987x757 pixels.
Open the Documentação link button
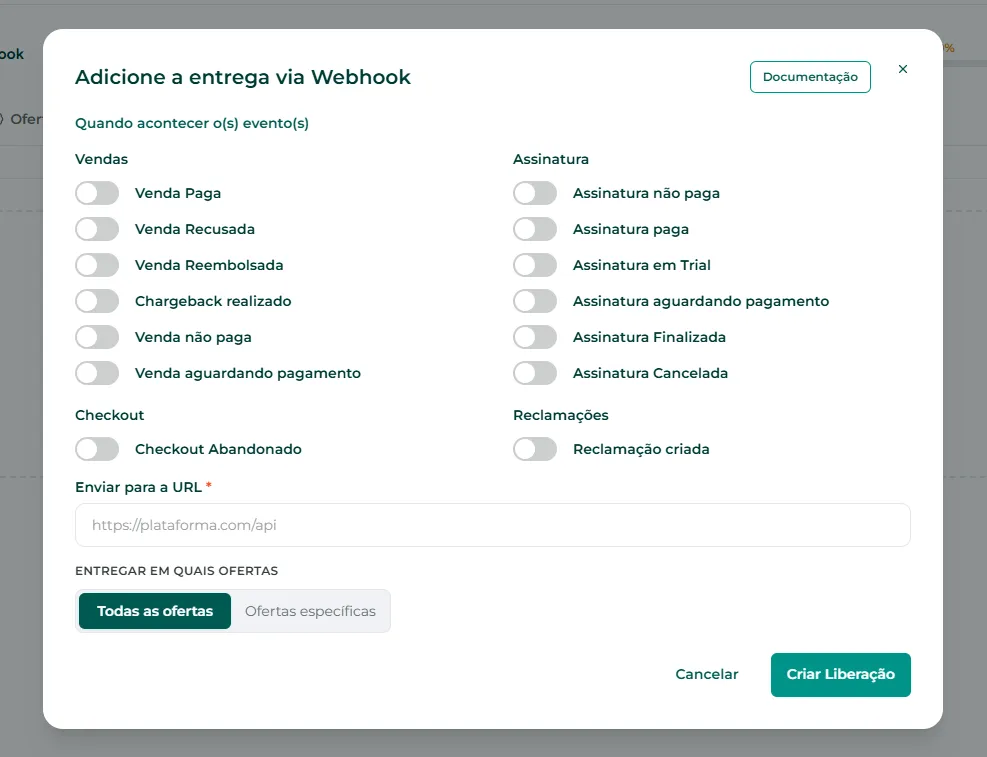pyautogui.click(x=810, y=77)
